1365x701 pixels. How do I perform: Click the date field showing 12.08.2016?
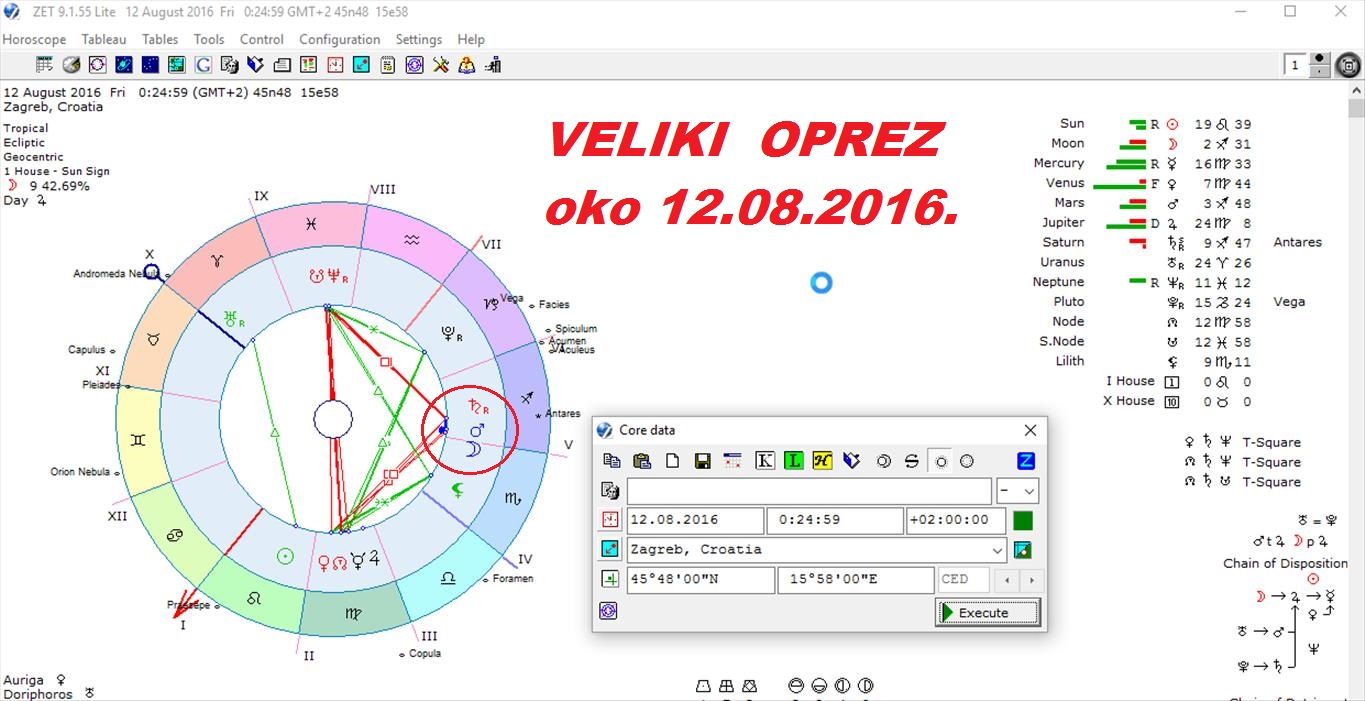click(694, 520)
